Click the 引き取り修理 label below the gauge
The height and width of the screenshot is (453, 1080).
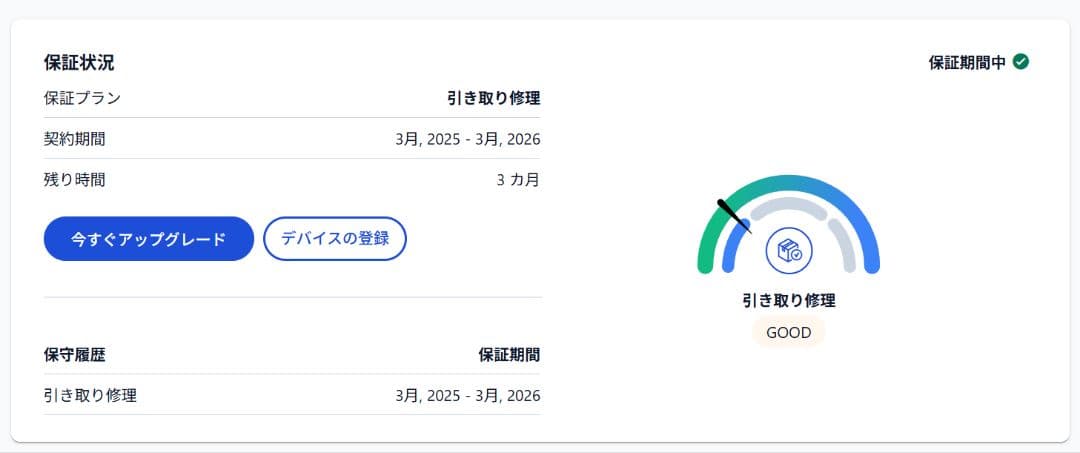[x=788, y=300]
